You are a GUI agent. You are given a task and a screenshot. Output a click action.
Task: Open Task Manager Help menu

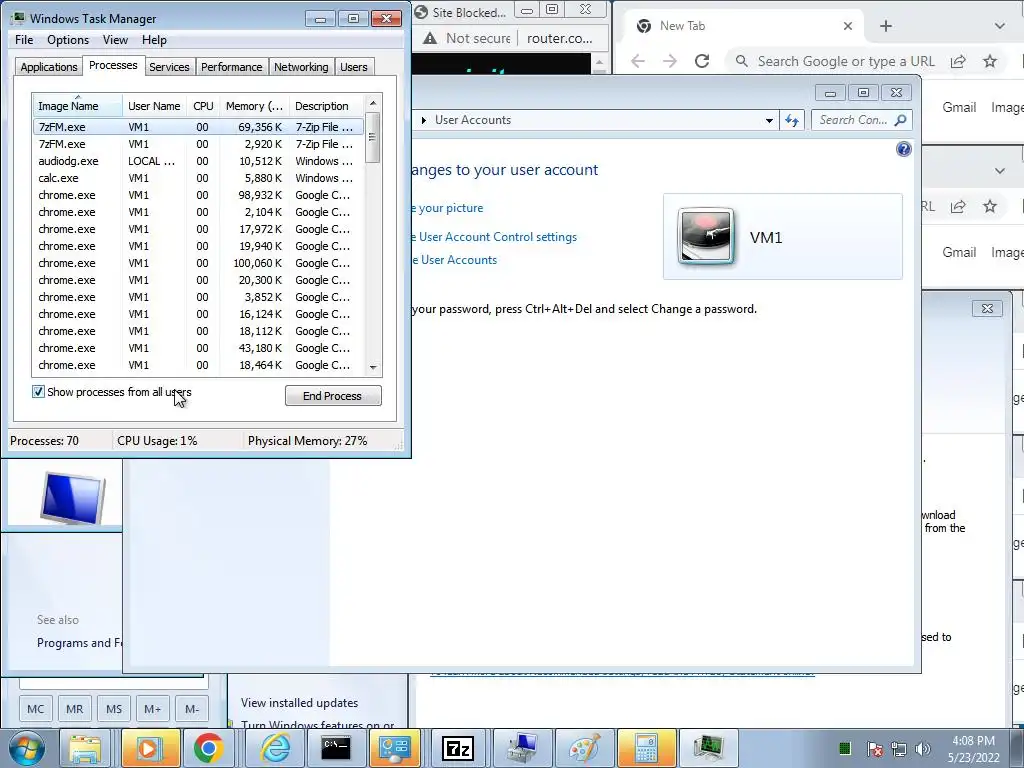point(154,40)
